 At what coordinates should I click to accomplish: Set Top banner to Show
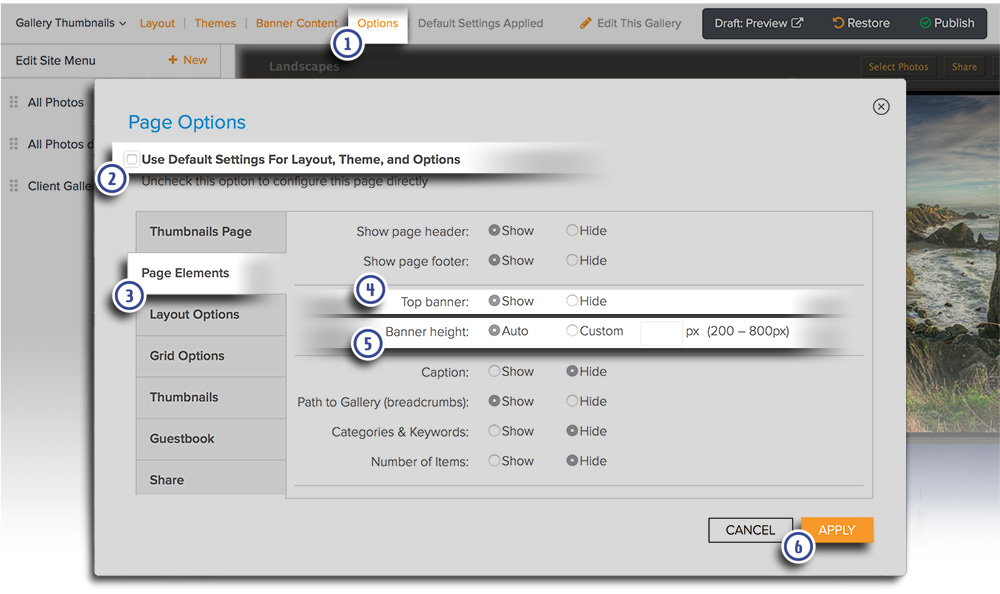[x=494, y=301]
